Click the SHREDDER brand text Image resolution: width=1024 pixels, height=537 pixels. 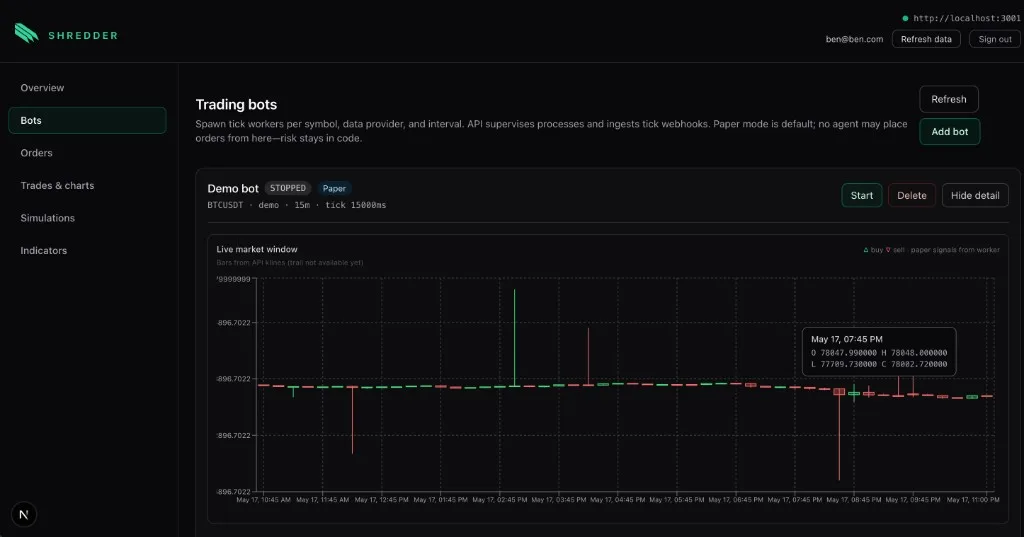pyautogui.click(x=83, y=35)
